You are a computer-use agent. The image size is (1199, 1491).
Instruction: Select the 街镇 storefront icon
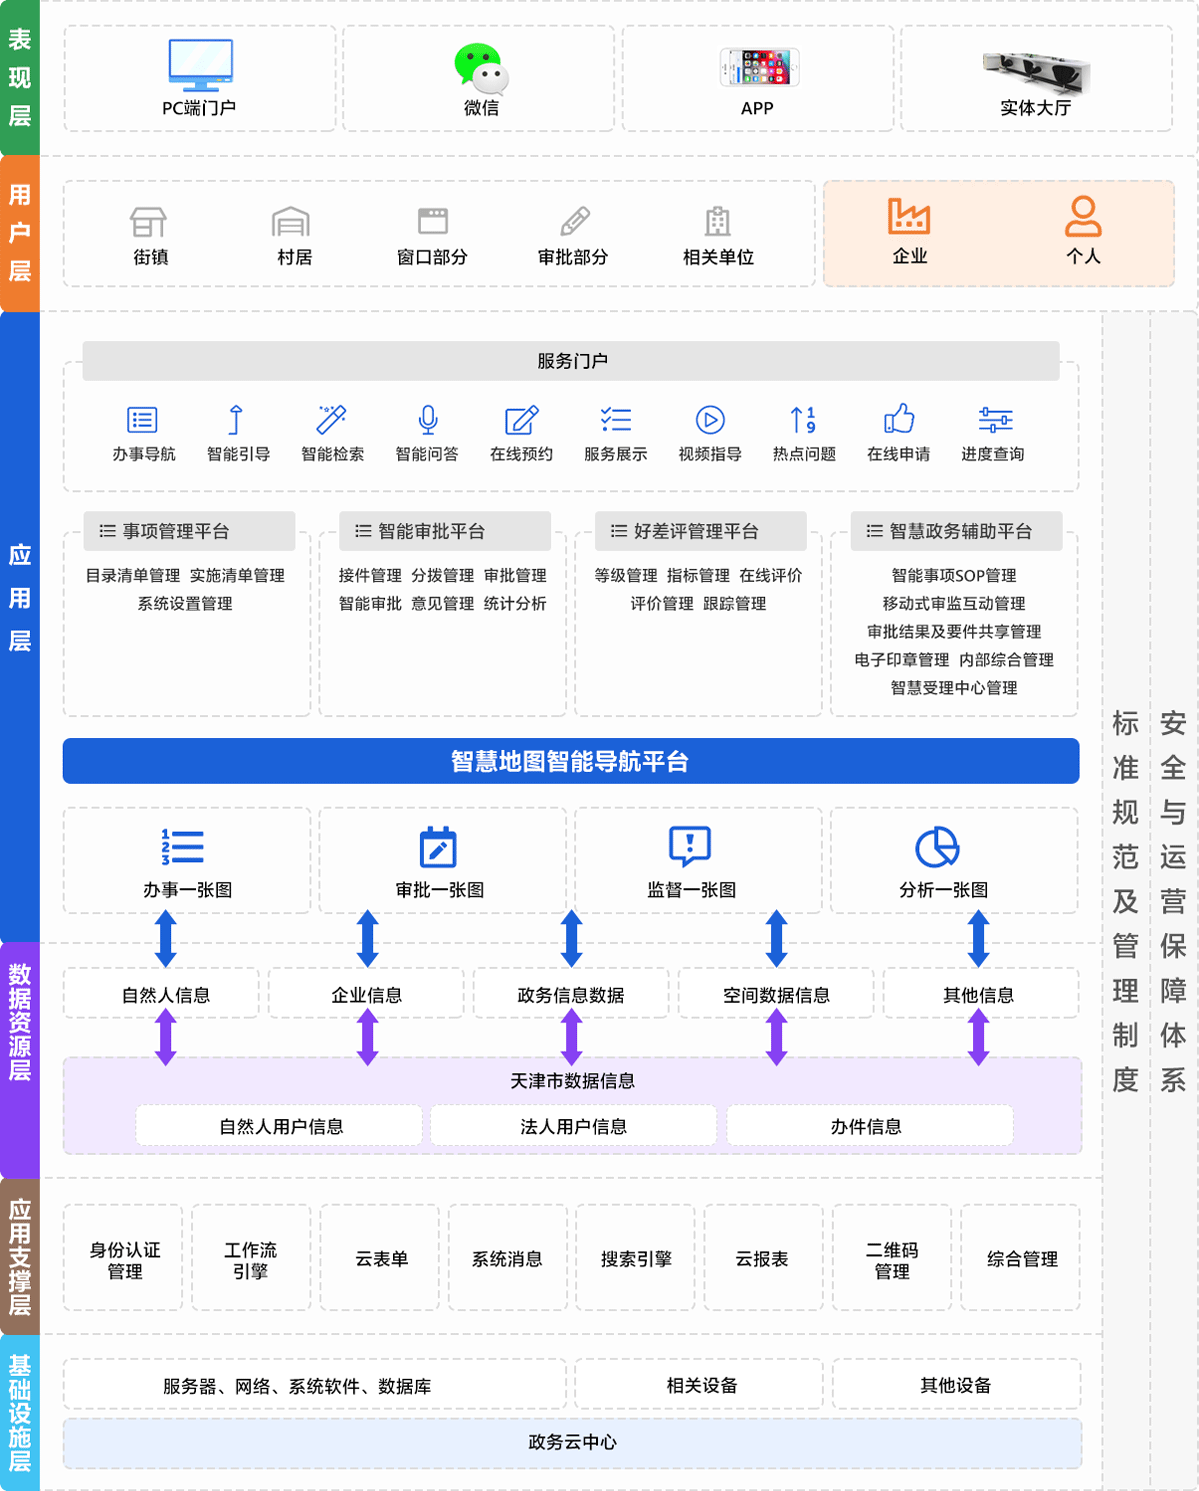point(148,221)
